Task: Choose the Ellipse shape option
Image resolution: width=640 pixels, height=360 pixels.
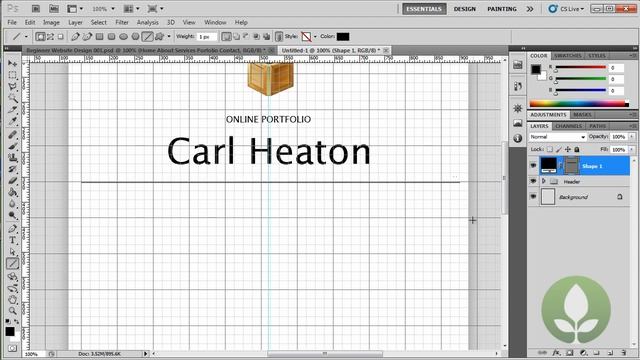Action: pyautogui.click(x=123, y=37)
